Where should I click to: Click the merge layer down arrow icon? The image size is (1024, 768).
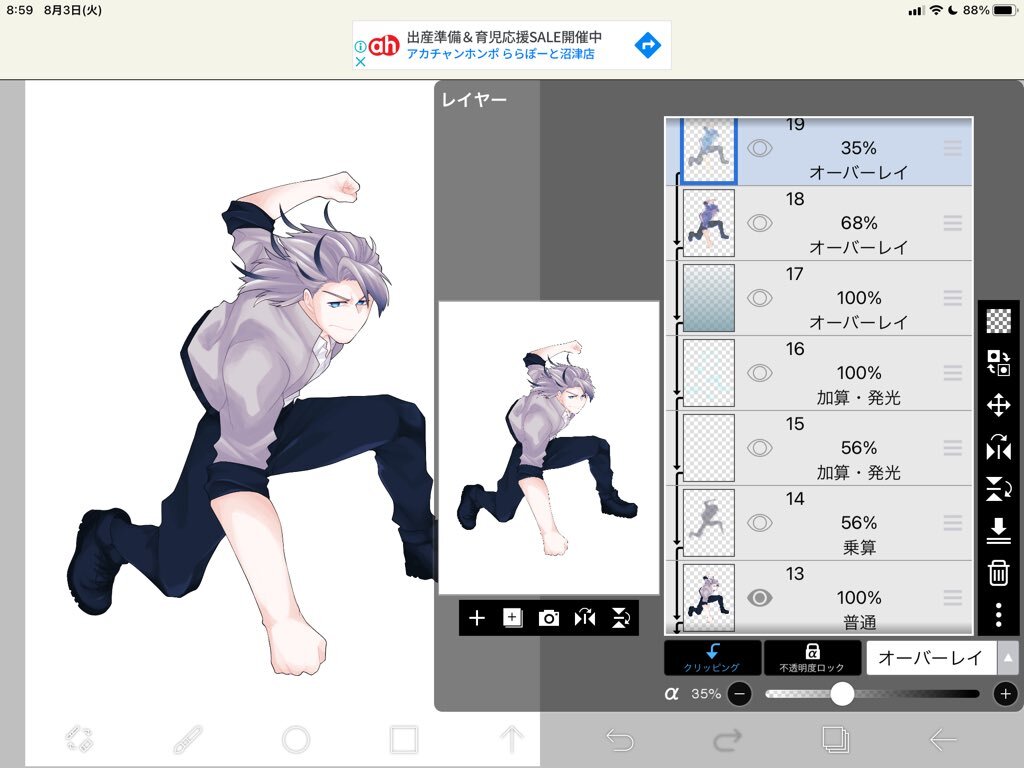[998, 529]
